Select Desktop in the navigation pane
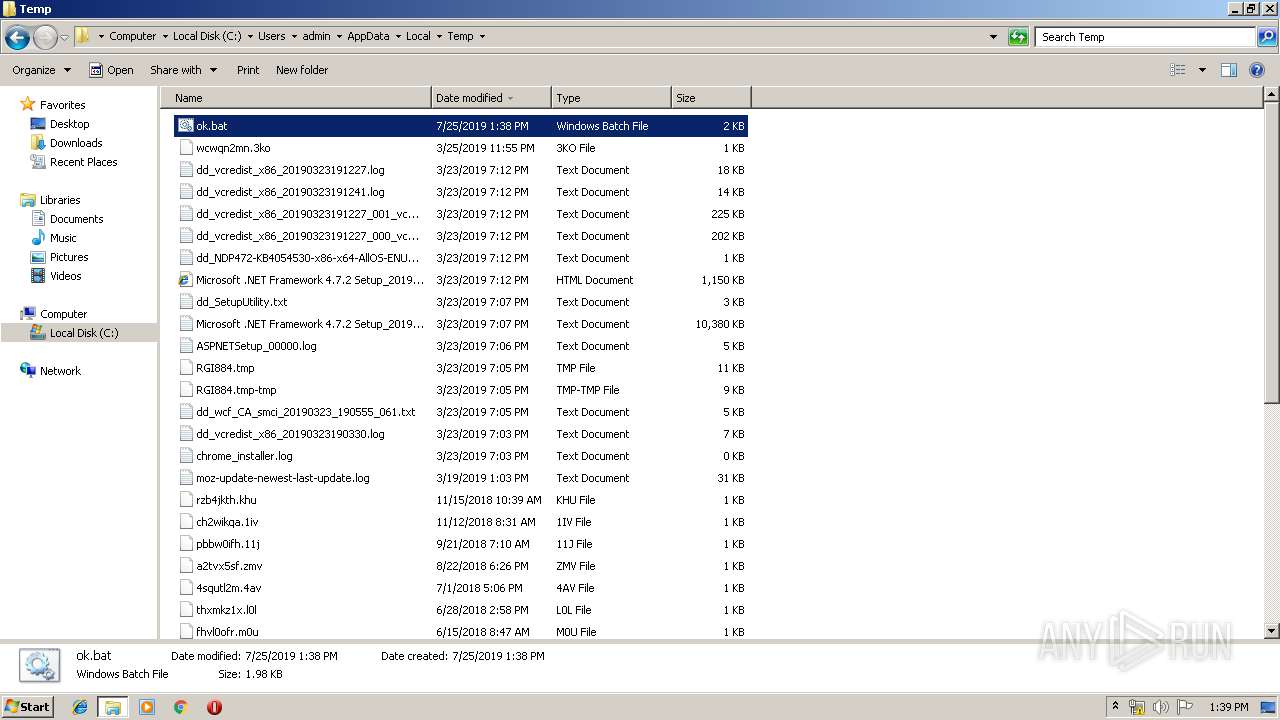1280x720 pixels. [x=69, y=124]
